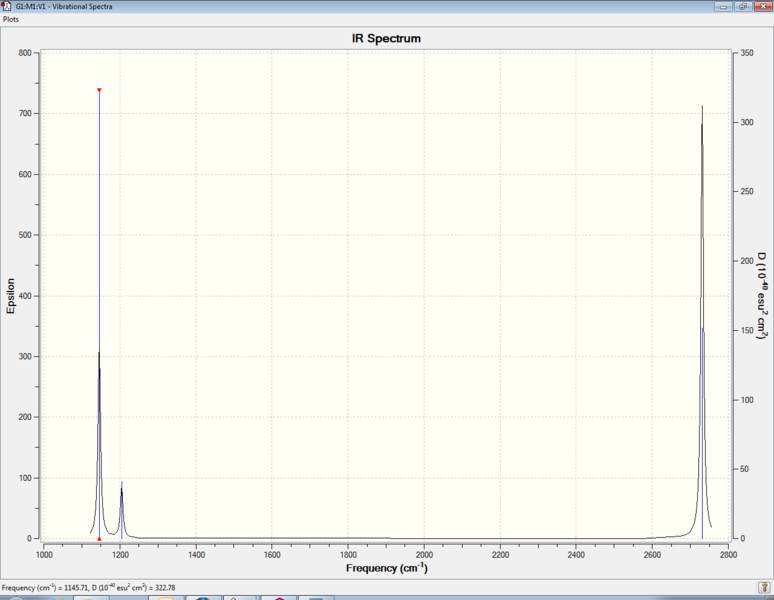Click the 2200 tick on the frequency axis
The height and width of the screenshot is (600, 774).
click(x=500, y=555)
